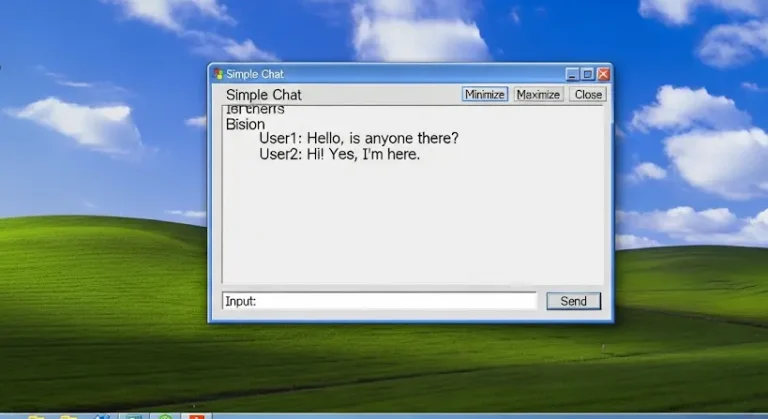Click the labeled Close text button
Screen dimensions: 768x419
pos(588,94)
